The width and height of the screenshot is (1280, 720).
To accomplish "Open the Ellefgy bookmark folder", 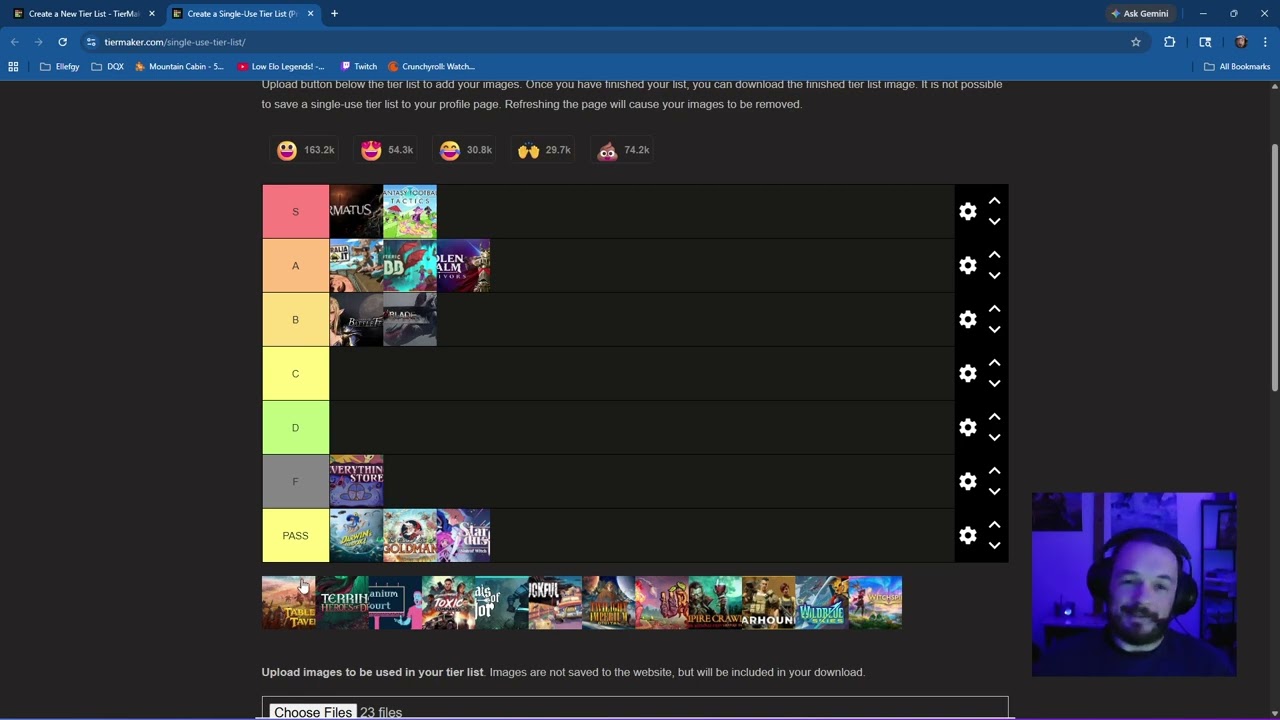I will point(60,67).
